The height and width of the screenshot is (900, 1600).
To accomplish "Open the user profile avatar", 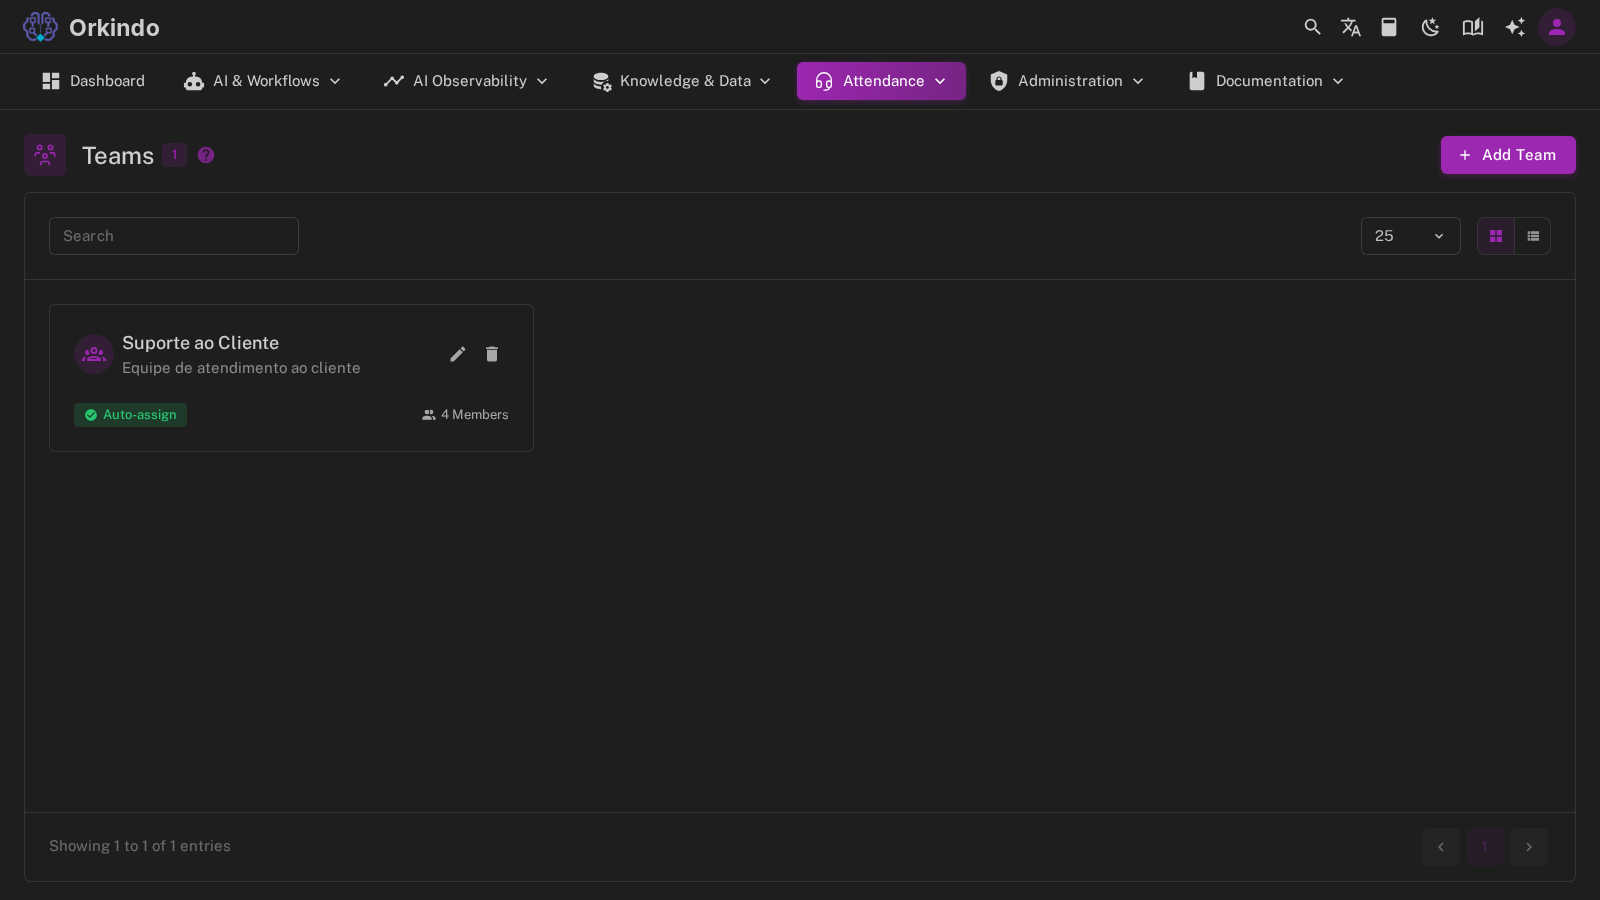I will (1557, 27).
